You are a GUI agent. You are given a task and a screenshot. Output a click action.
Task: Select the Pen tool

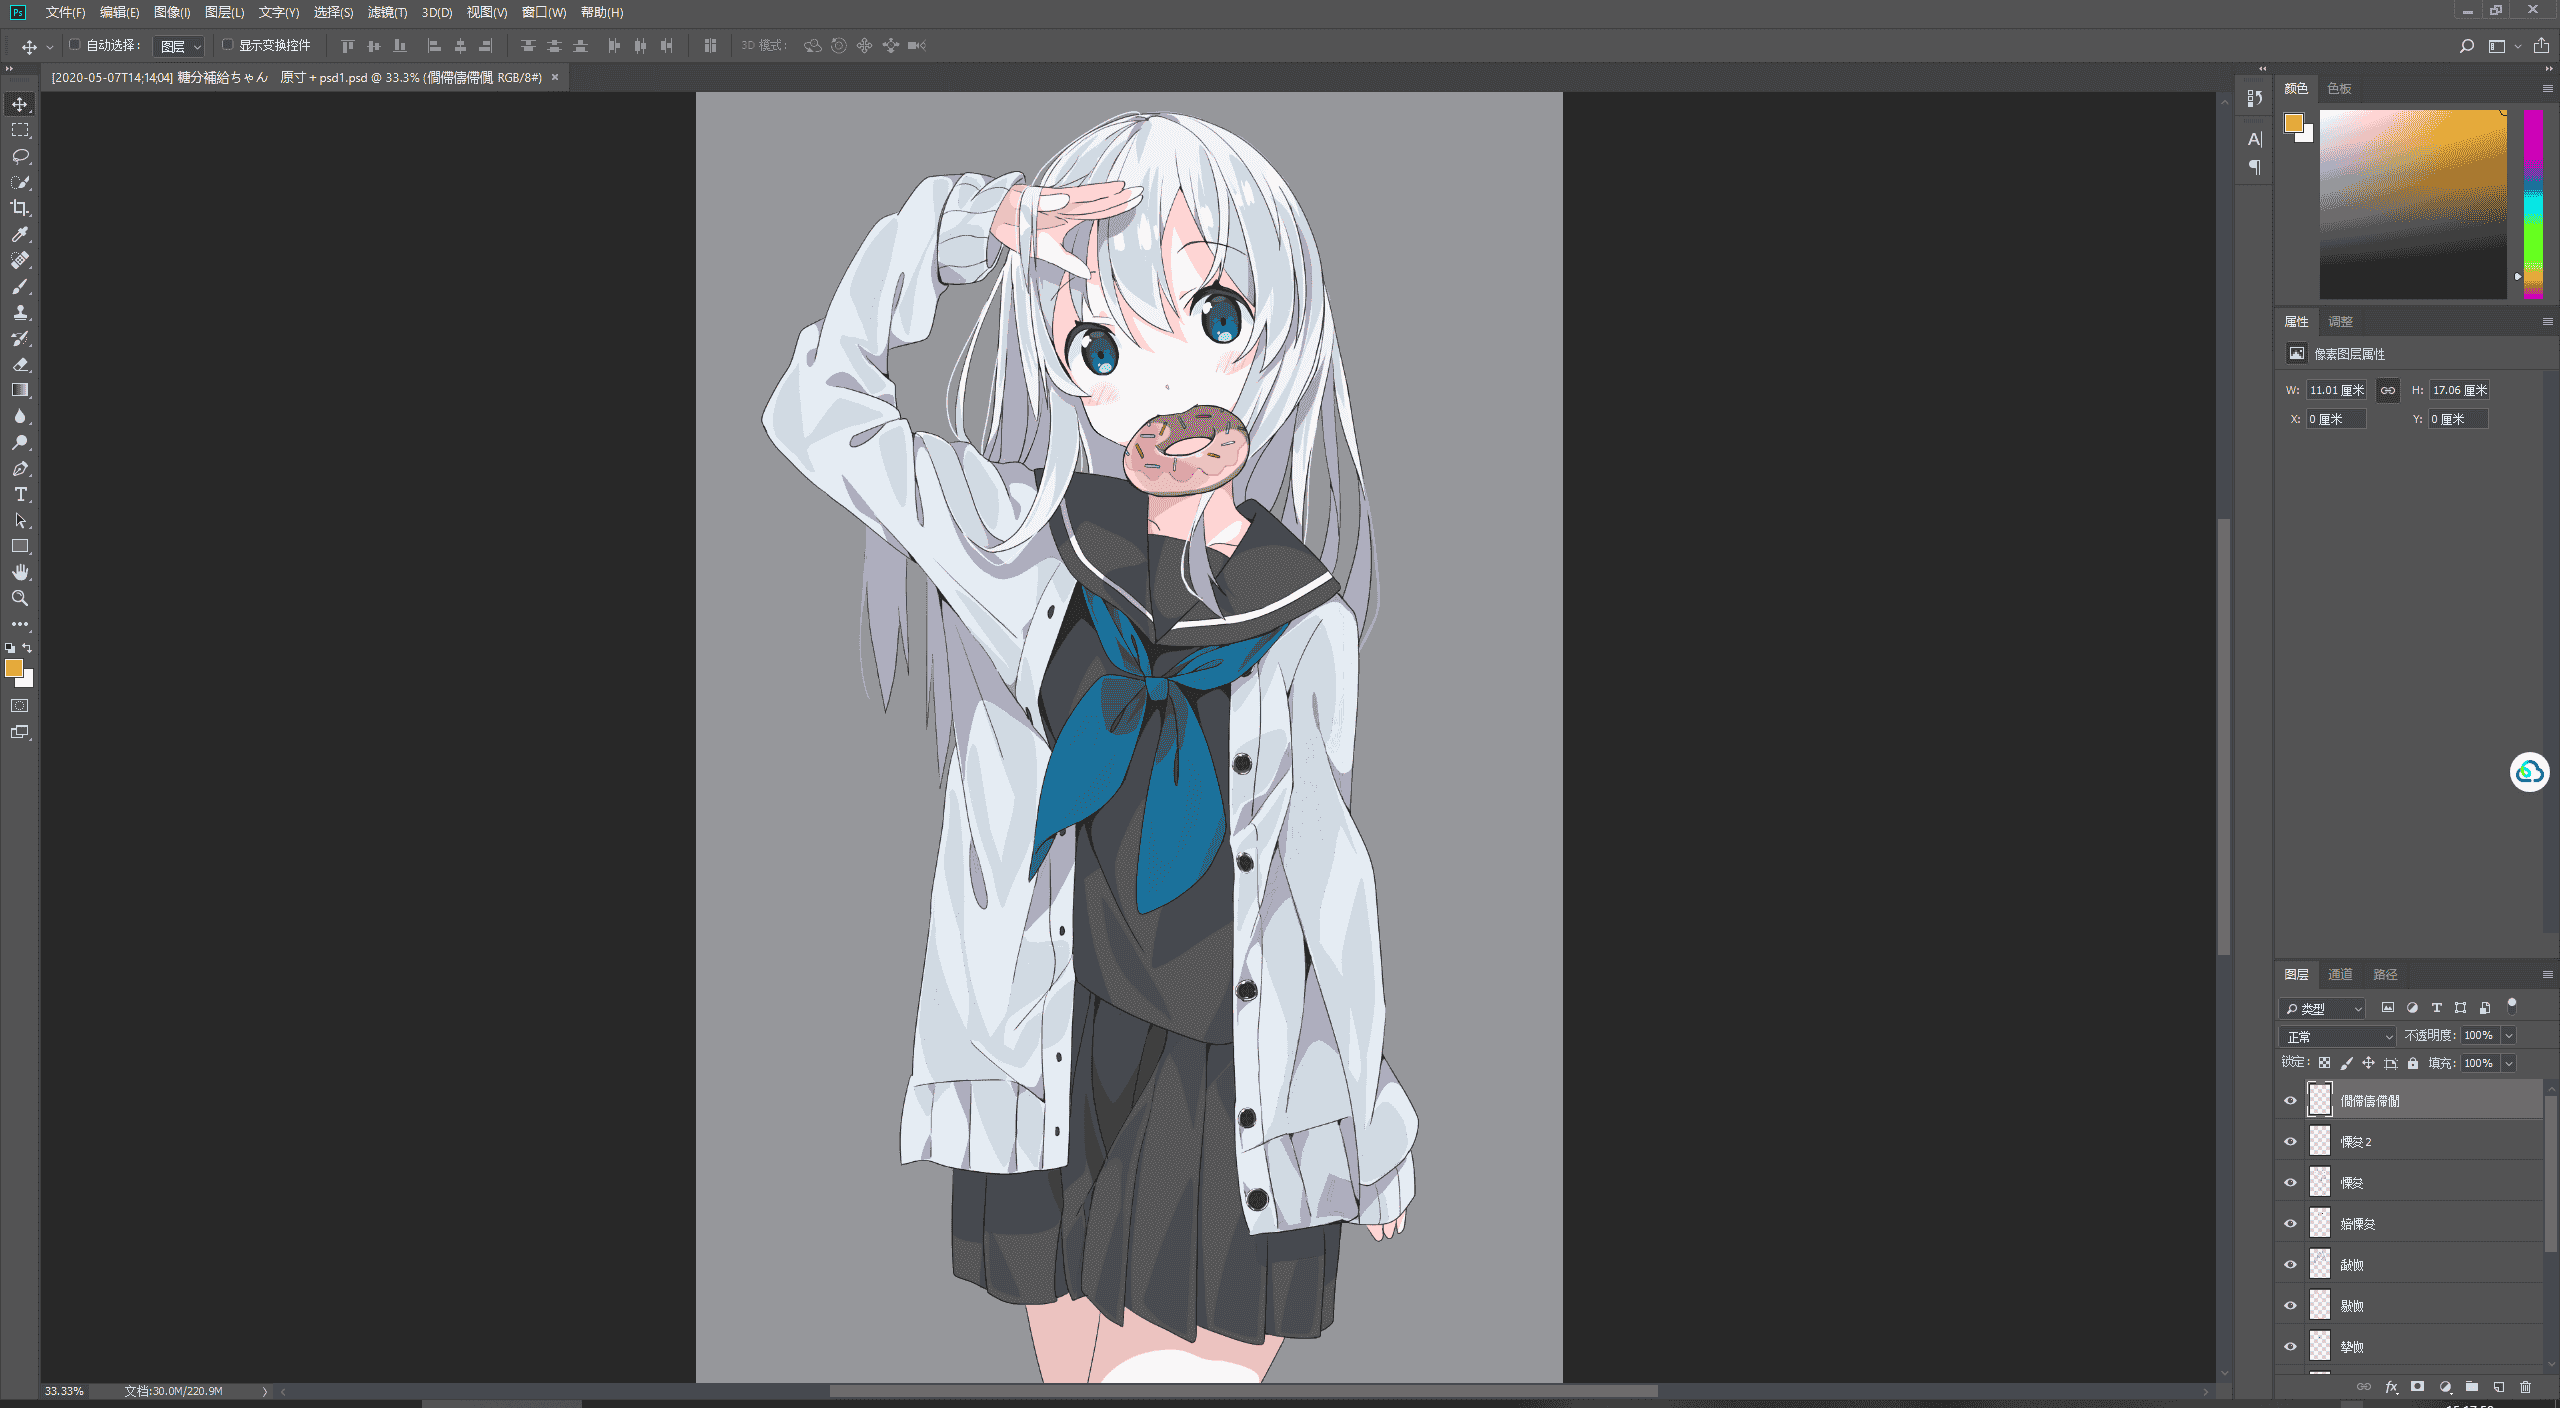(20, 468)
